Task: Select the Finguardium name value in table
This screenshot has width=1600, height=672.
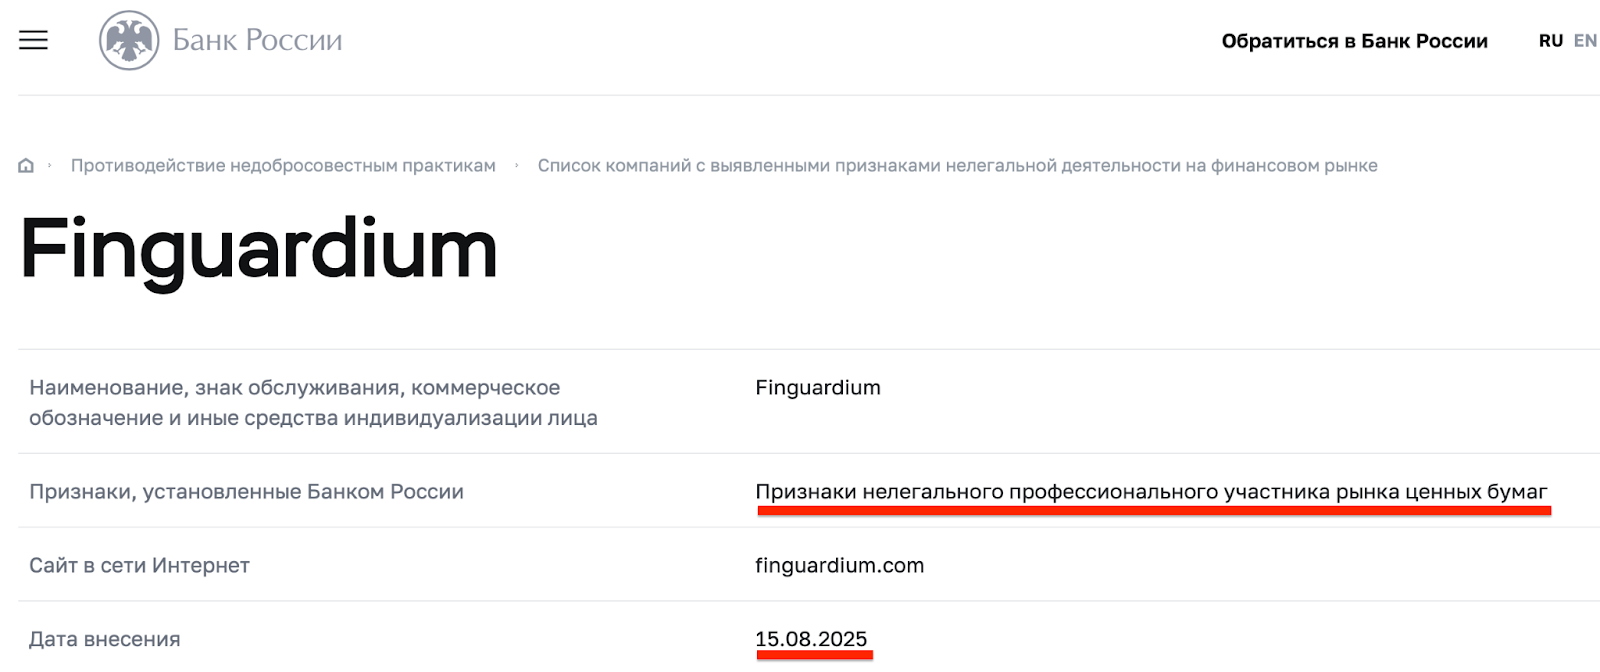Action: click(x=817, y=388)
